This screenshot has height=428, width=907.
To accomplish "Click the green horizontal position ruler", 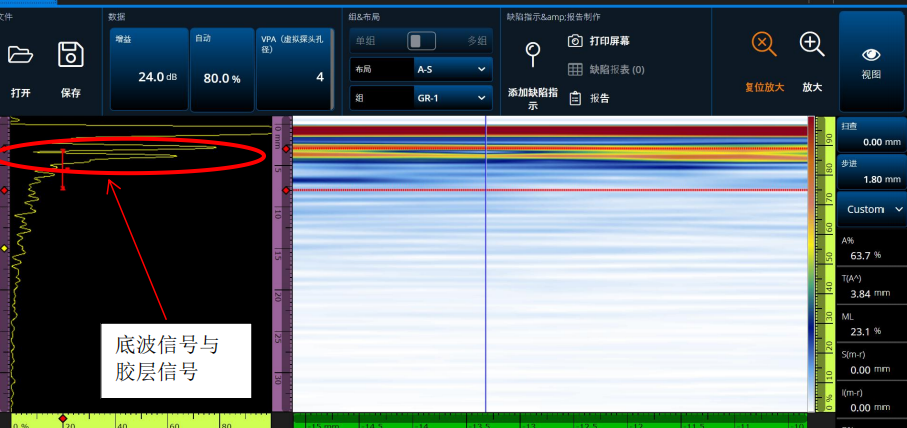I will 550,420.
